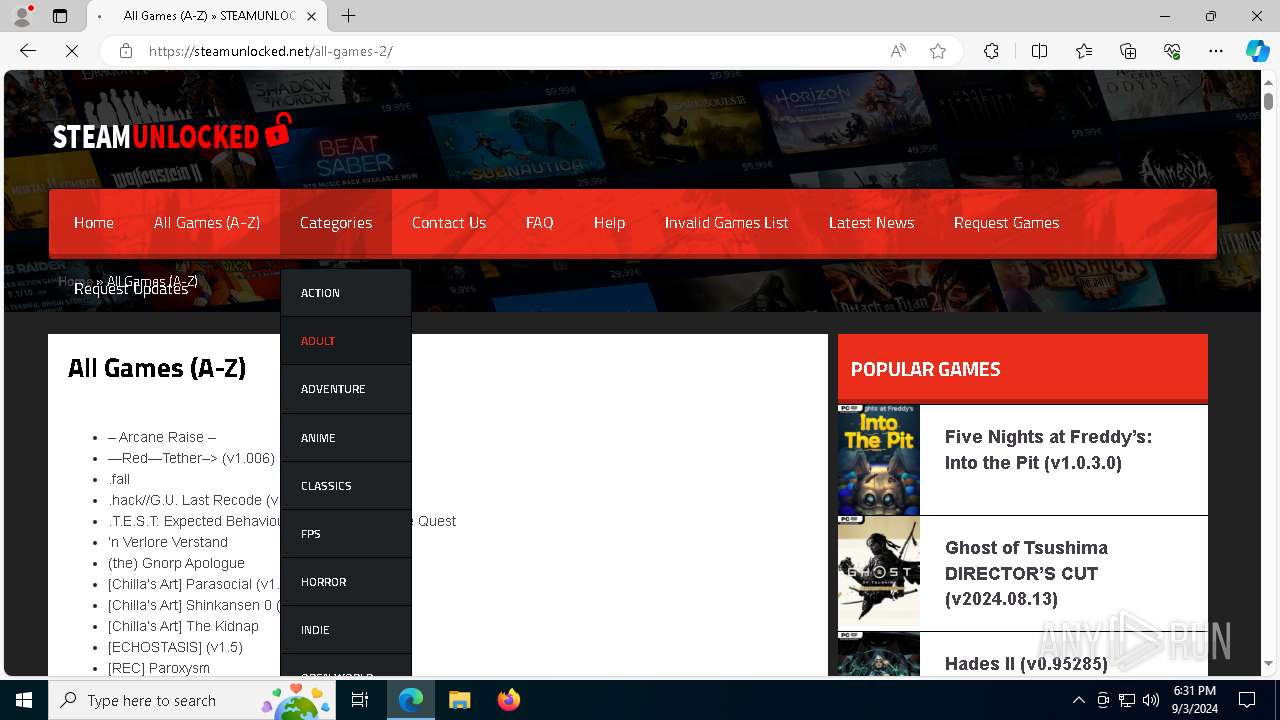Open the notification center icon

pos(1247,700)
